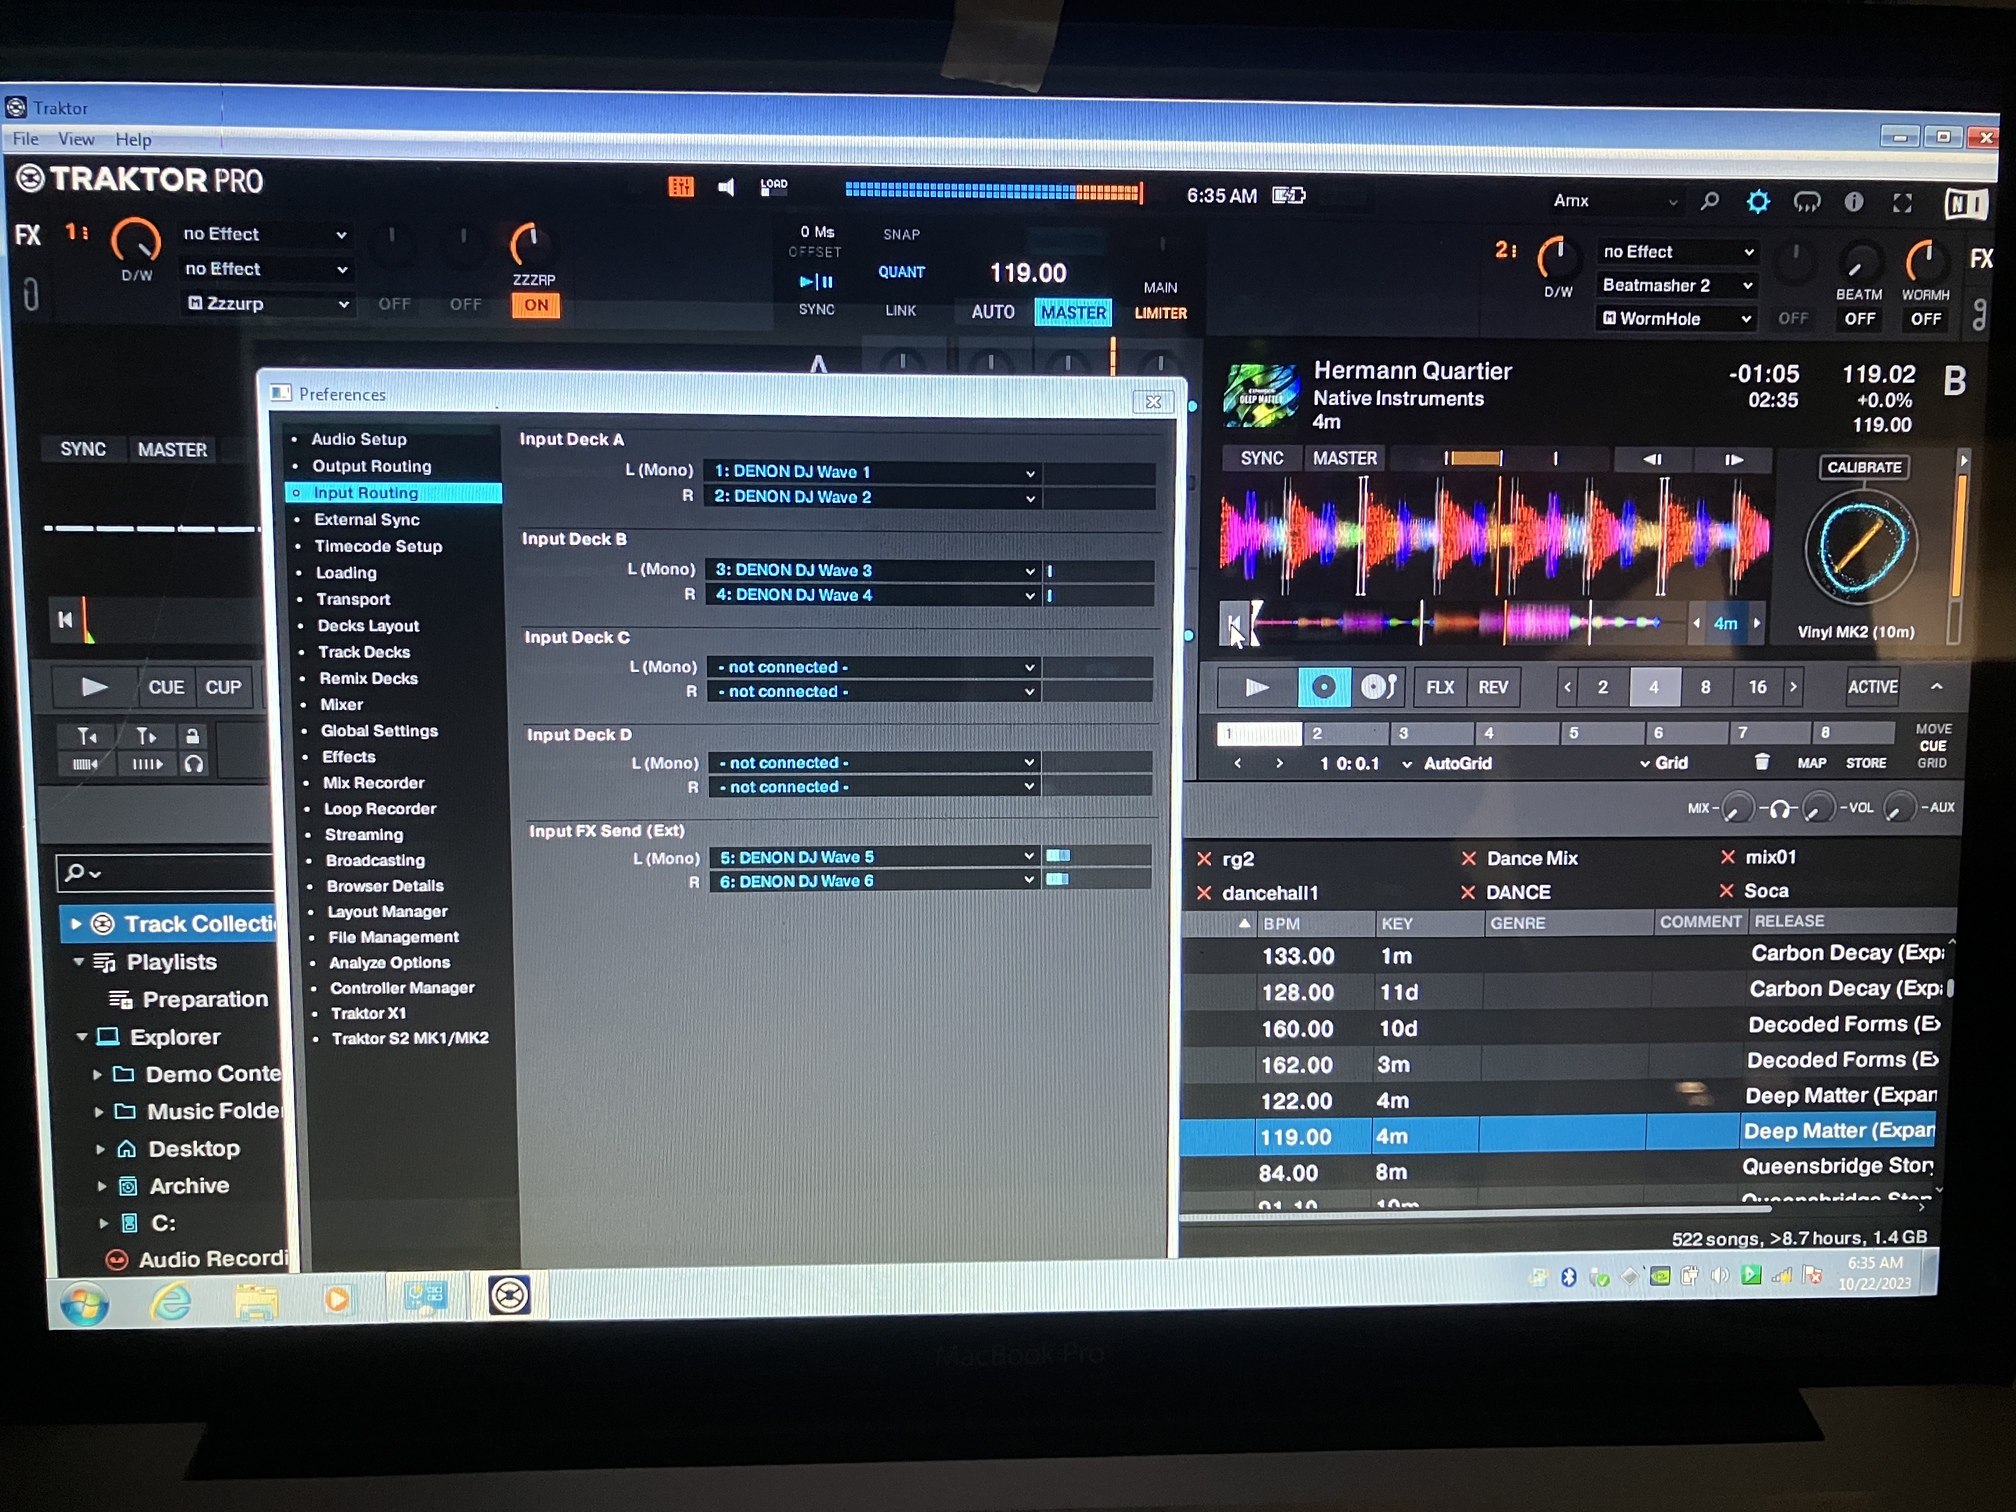Screen dimensions: 2016x1512
Task: Click the lock icon on left deck
Action: click(x=192, y=737)
